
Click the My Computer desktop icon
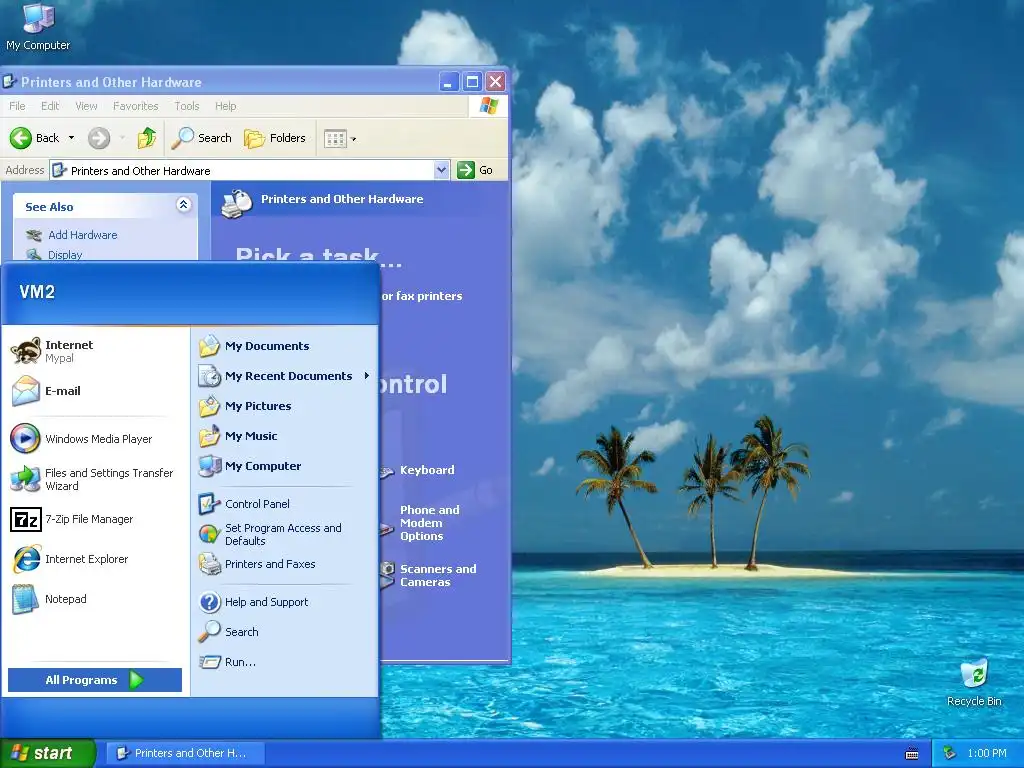38,26
